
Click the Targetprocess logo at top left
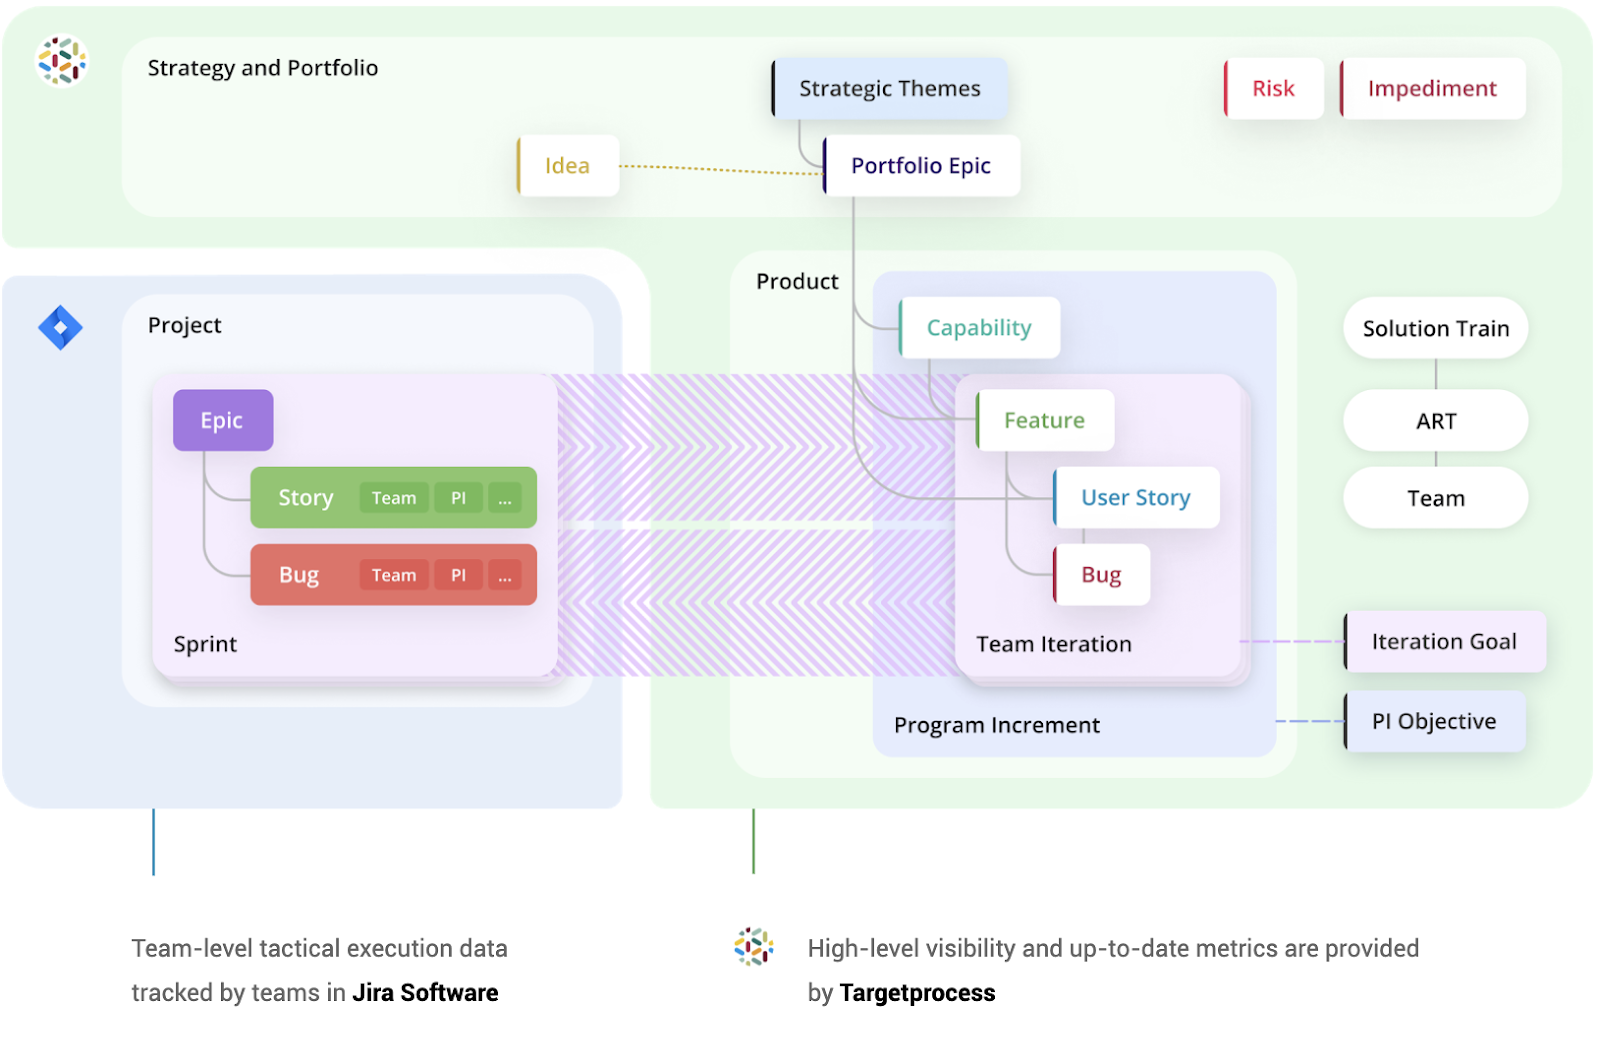click(x=62, y=61)
